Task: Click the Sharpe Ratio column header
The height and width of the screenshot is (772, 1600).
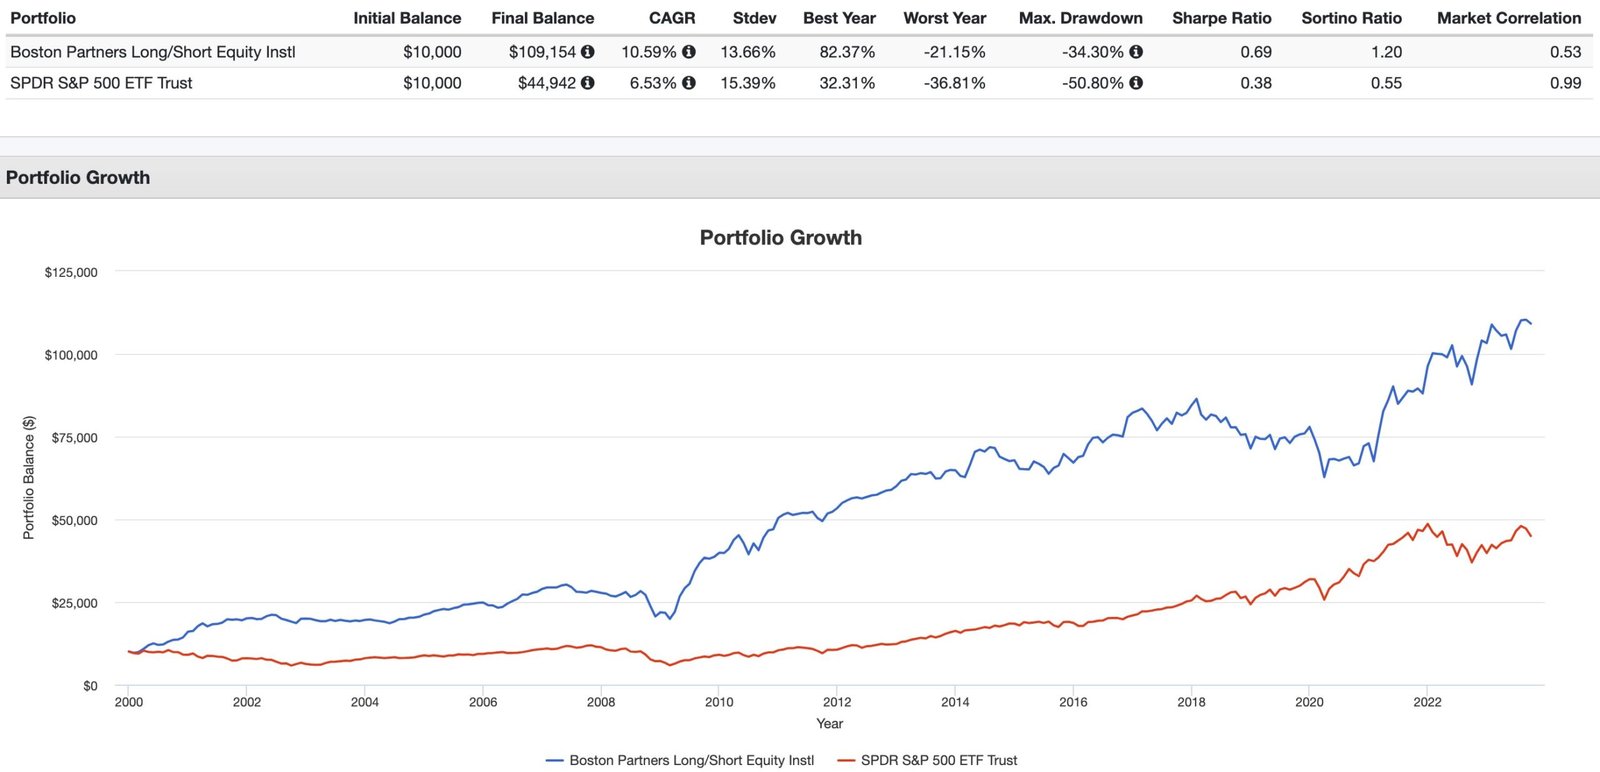Action: point(1222,18)
